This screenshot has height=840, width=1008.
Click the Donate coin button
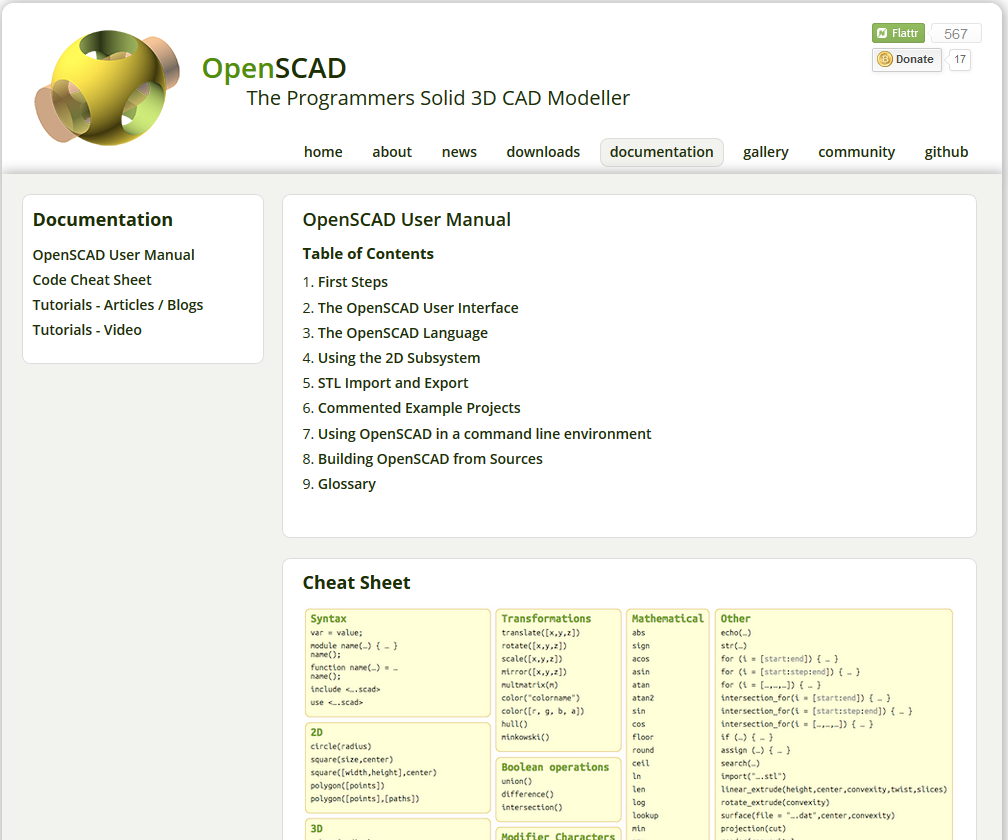click(x=906, y=59)
